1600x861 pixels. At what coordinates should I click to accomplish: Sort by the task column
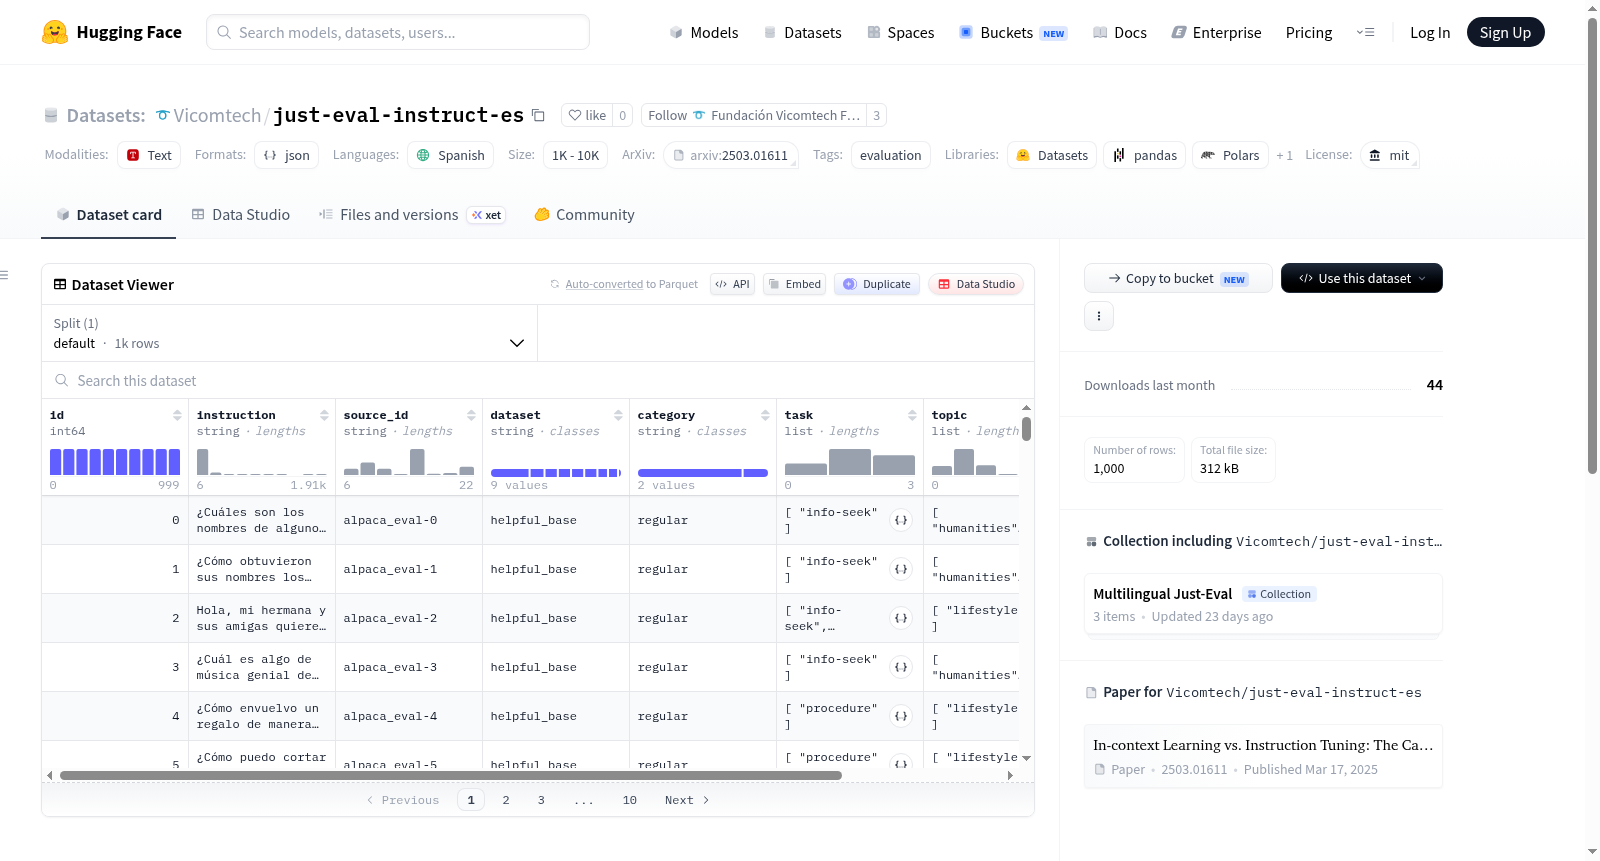tap(912, 415)
